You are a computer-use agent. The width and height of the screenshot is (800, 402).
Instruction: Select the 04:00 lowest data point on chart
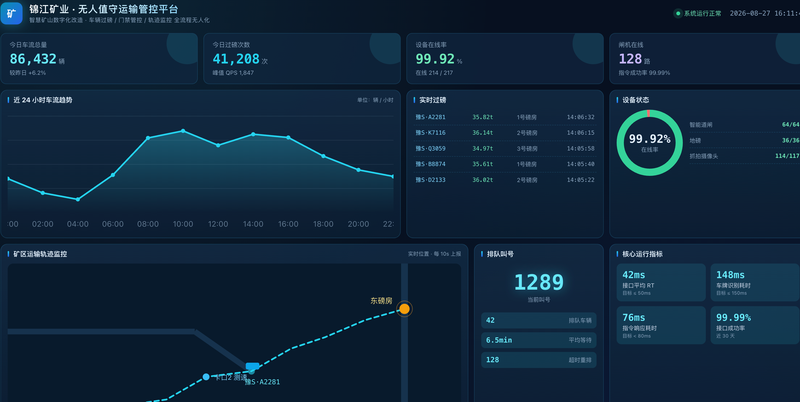point(78,199)
